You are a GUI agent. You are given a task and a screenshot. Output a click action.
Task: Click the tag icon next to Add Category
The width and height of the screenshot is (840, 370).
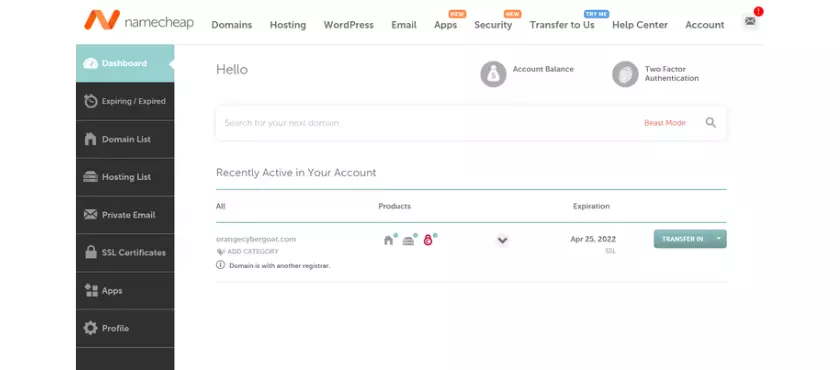220,251
